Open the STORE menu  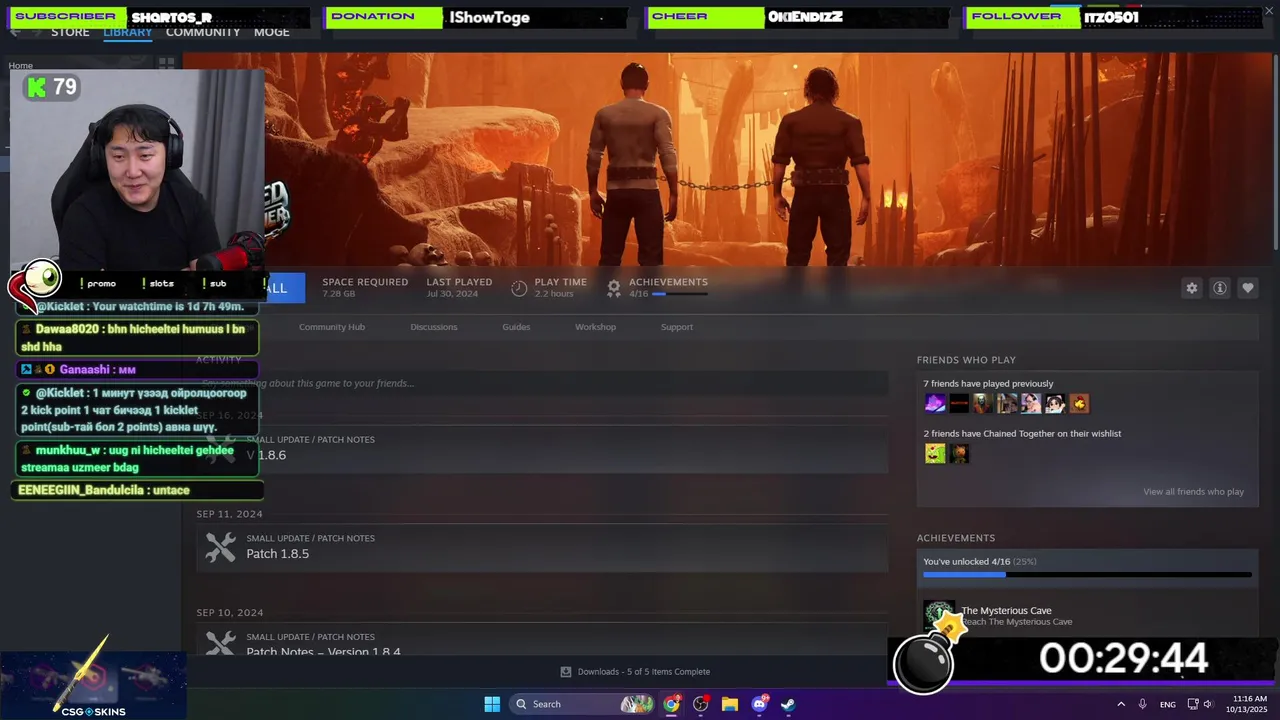click(x=70, y=32)
